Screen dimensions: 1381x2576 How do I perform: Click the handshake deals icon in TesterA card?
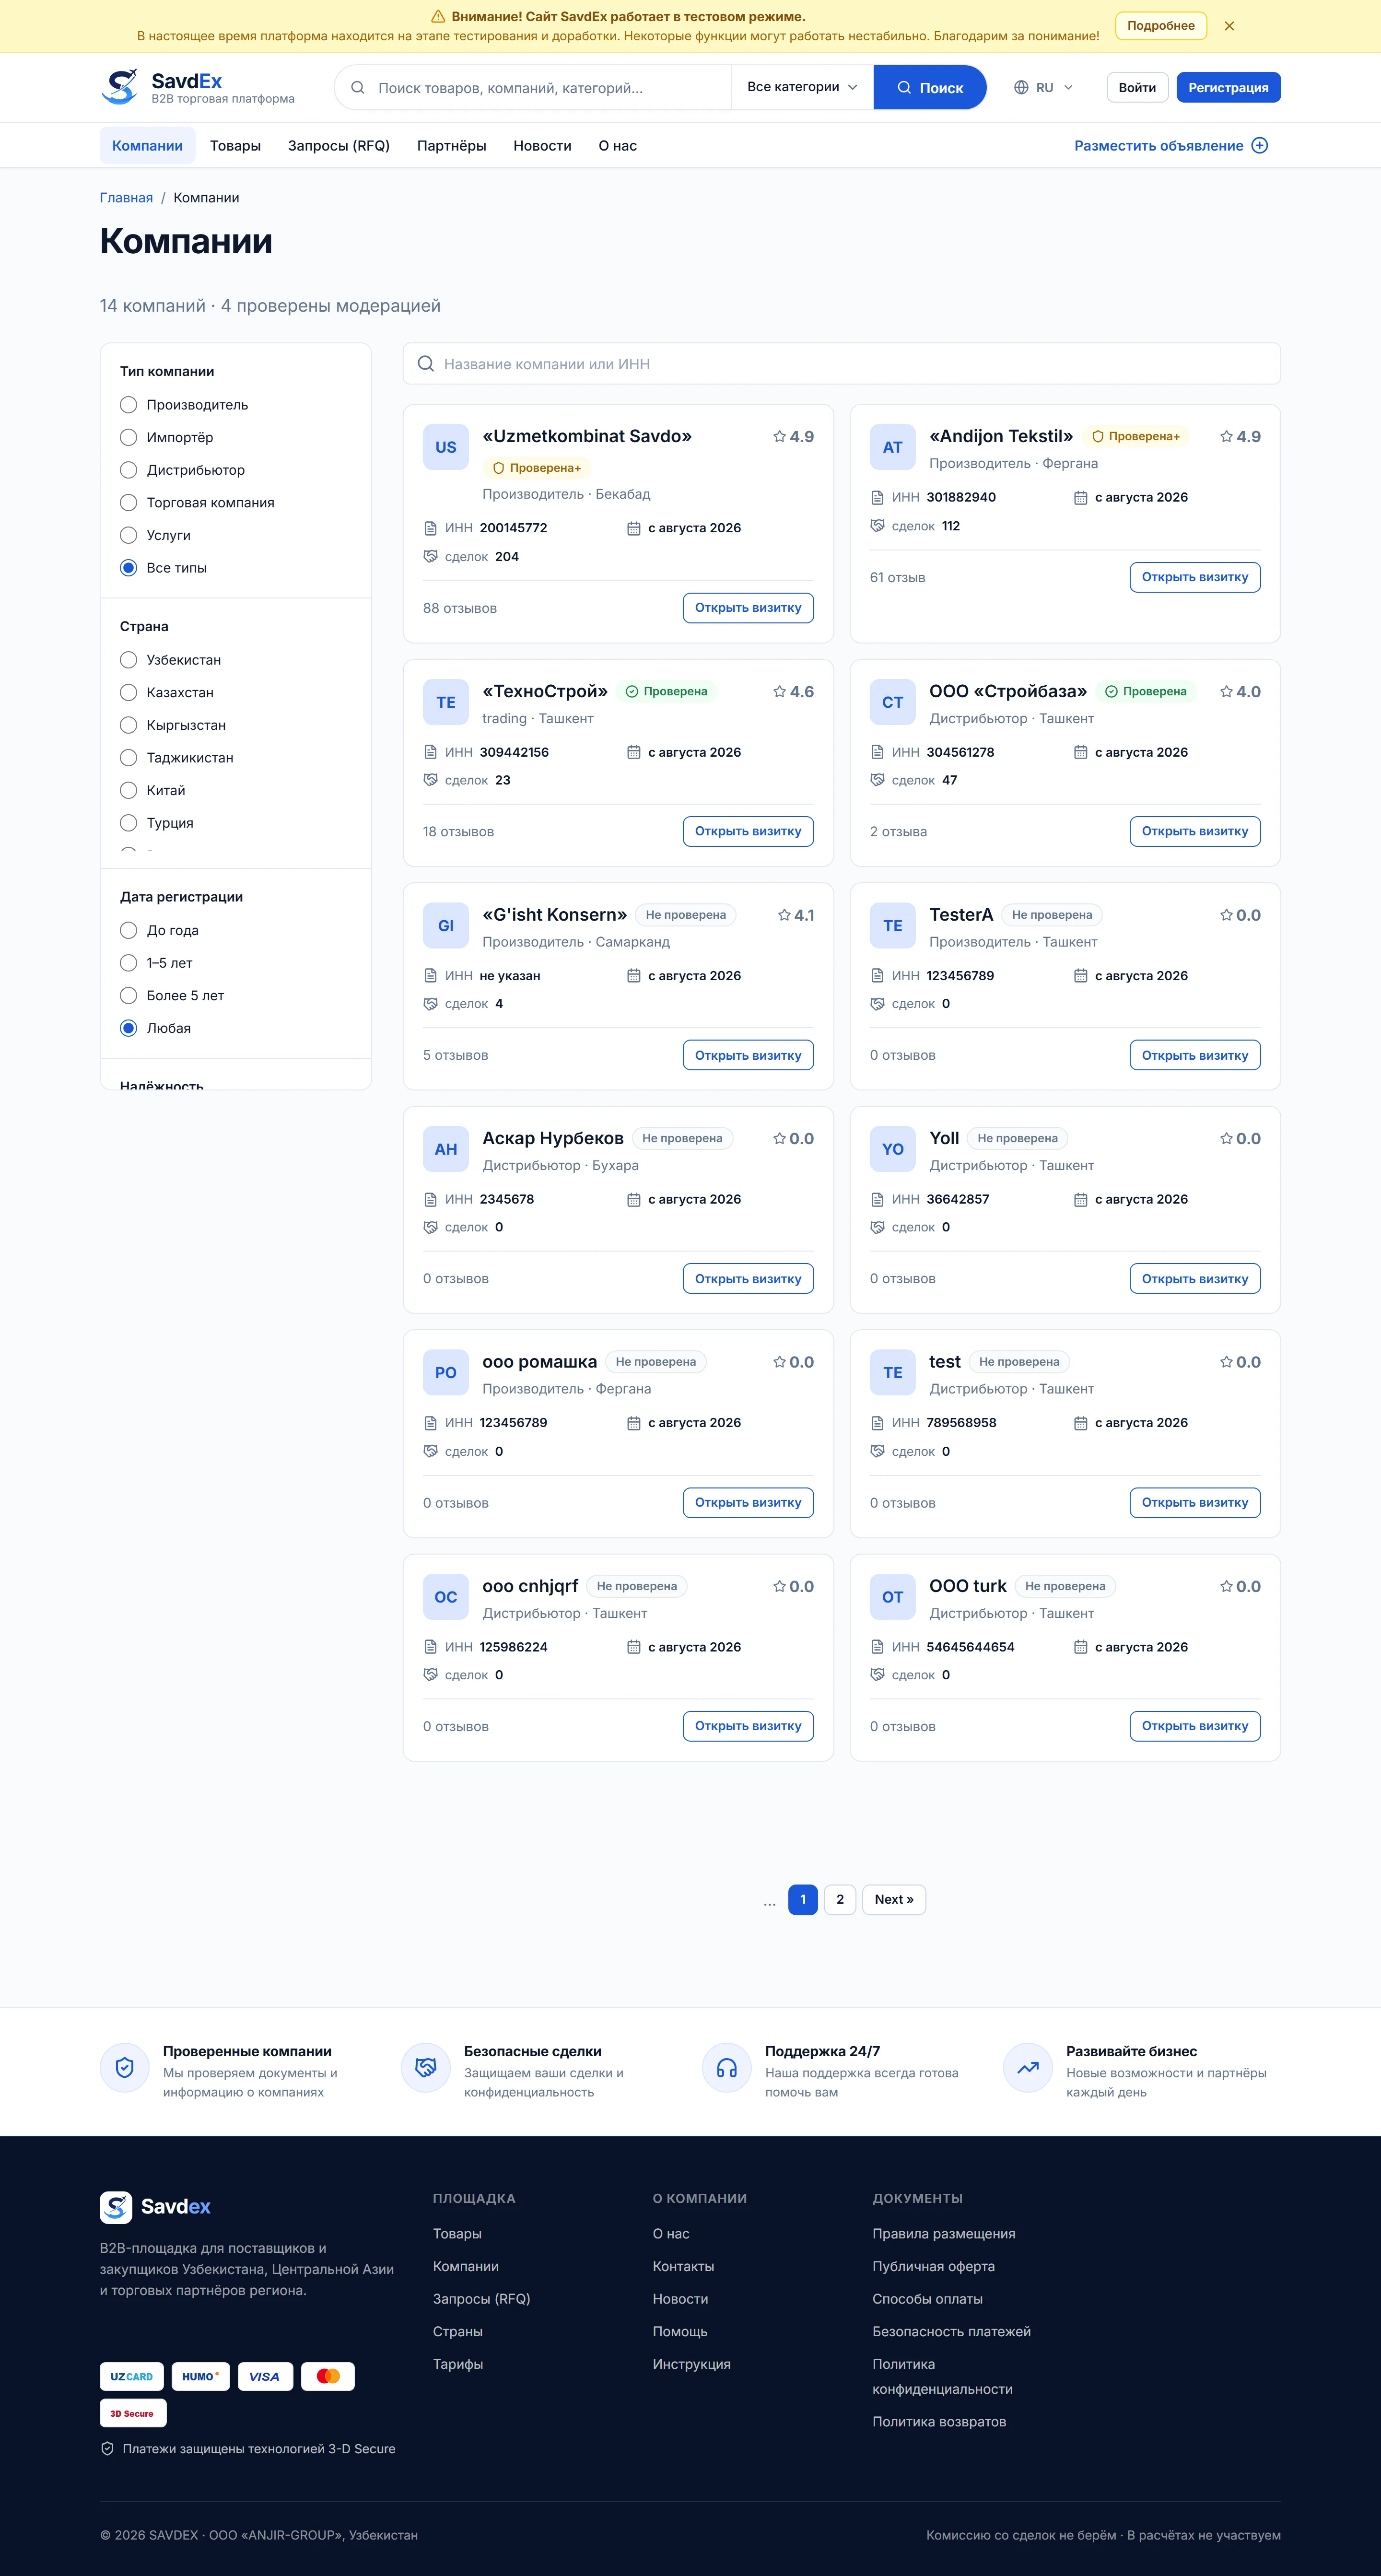[877, 1004]
